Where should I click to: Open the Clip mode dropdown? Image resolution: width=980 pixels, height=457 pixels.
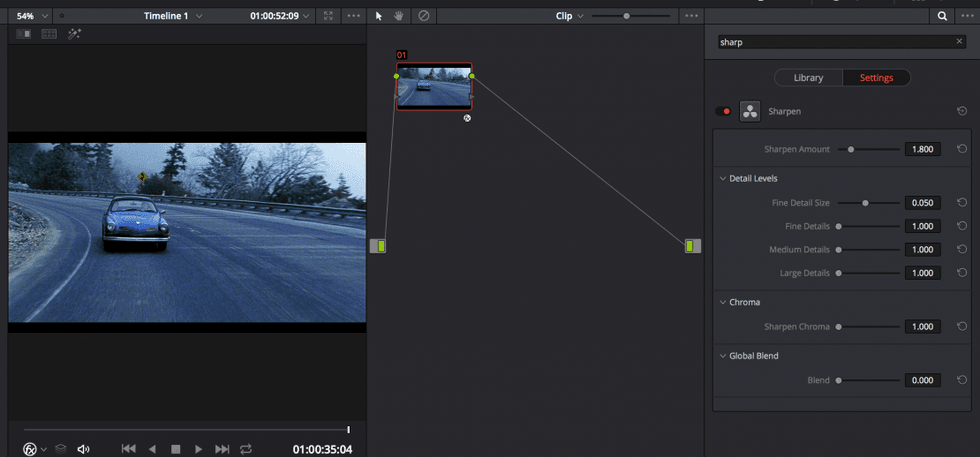pos(569,16)
